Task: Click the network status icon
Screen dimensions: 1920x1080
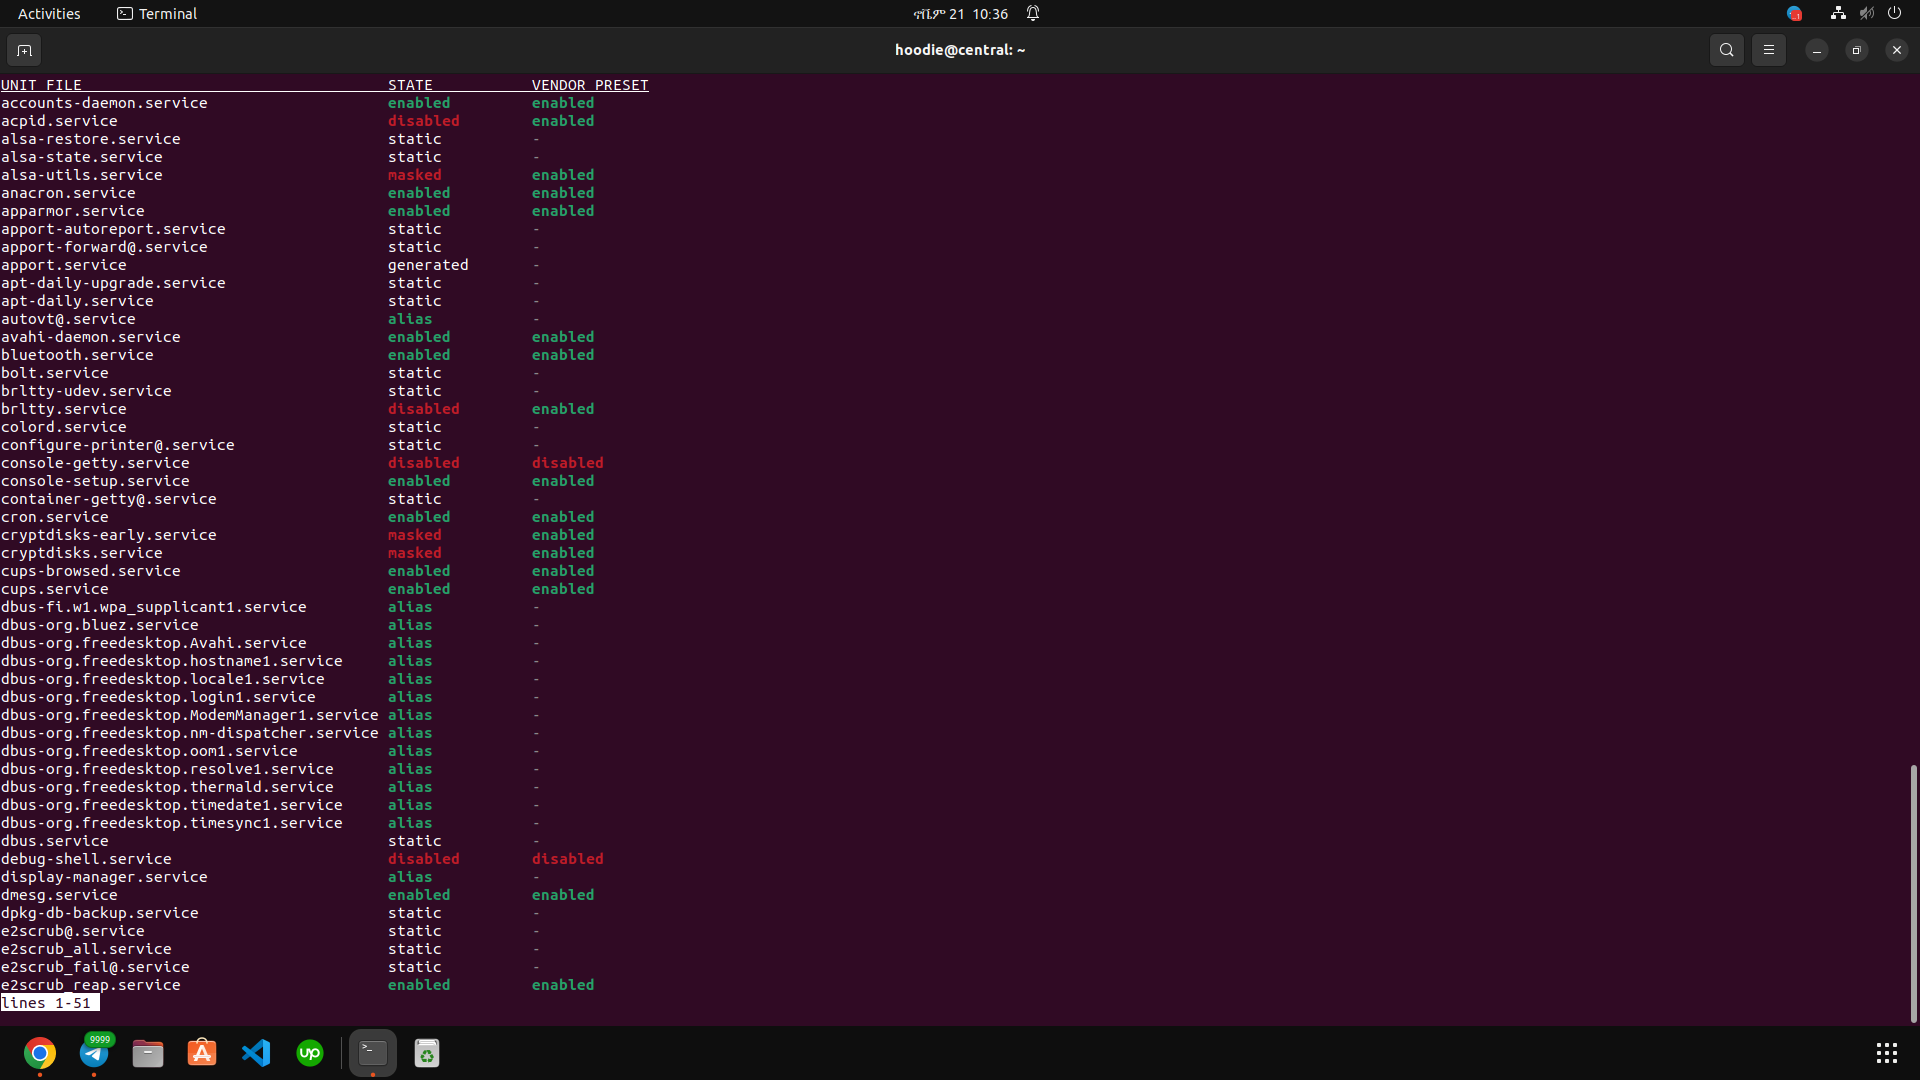Action: (1838, 14)
